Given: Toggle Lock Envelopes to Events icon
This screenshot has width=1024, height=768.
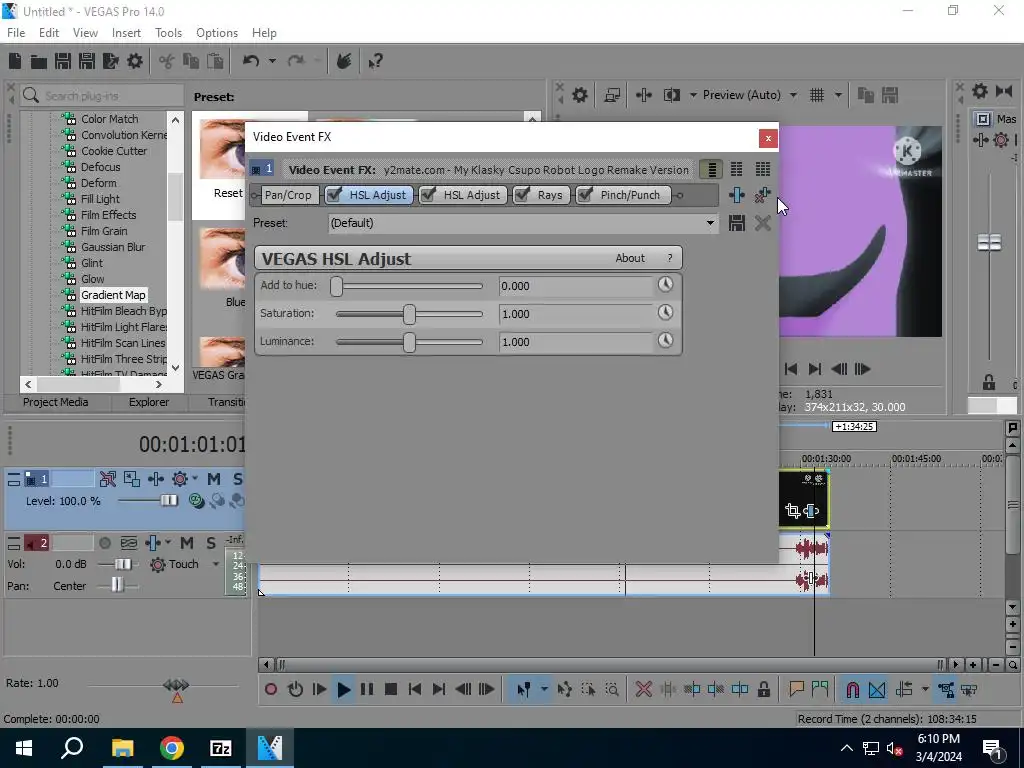Looking at the screenshot, I should pyautogui.click(x=946, y=690).
